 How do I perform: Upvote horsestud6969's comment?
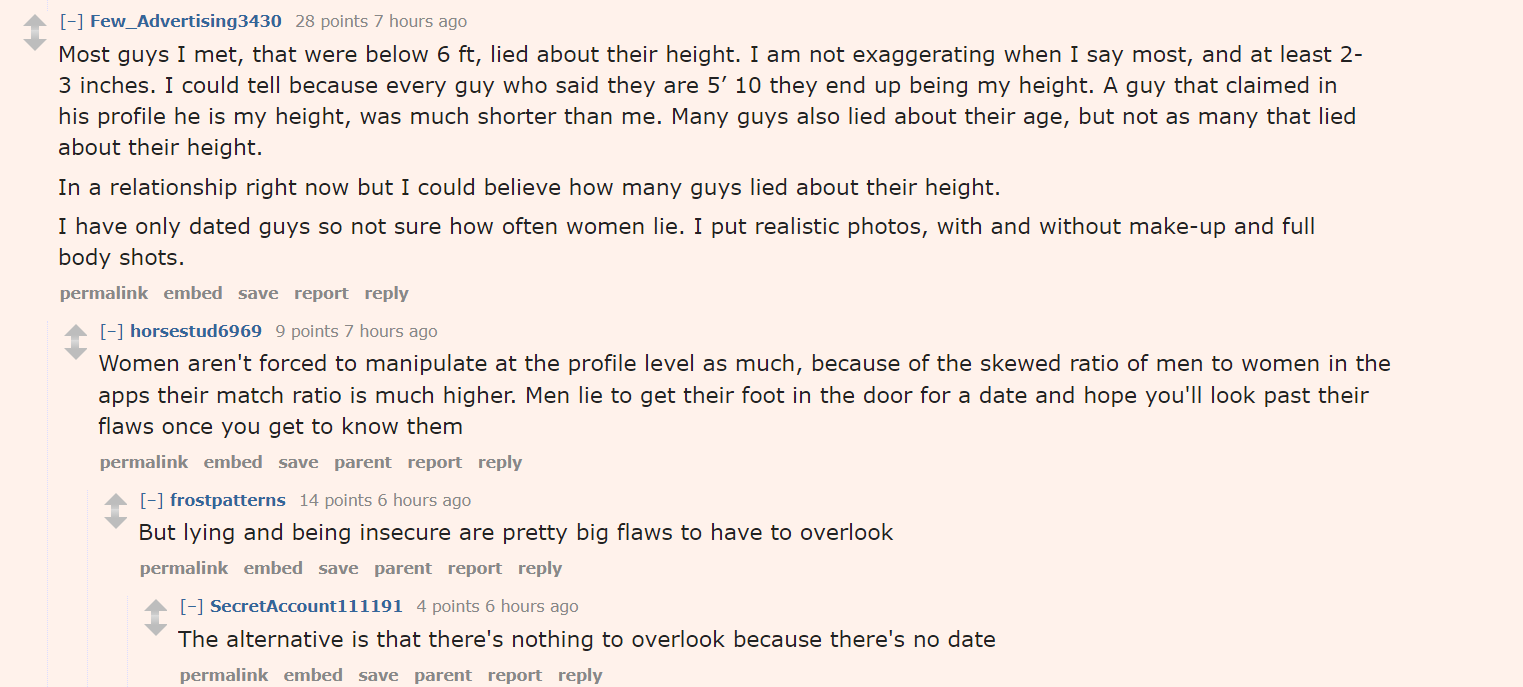click(75, 333)
